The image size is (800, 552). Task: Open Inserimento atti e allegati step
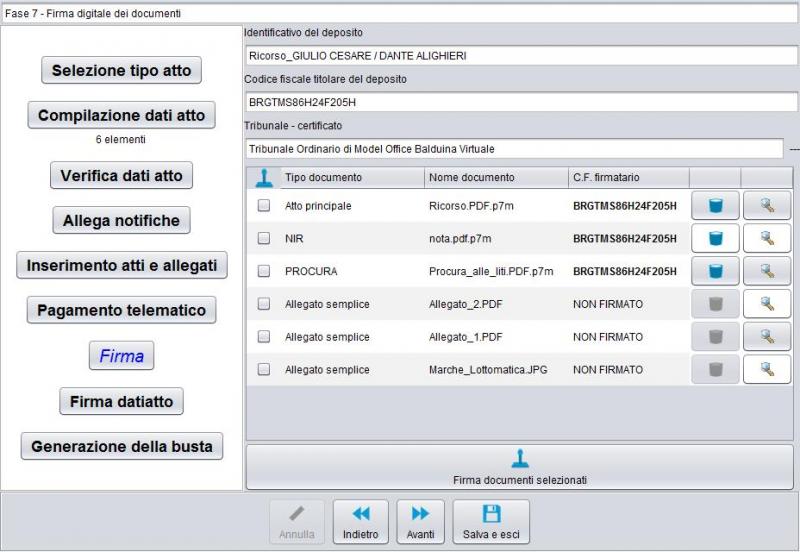click(121, 265)
